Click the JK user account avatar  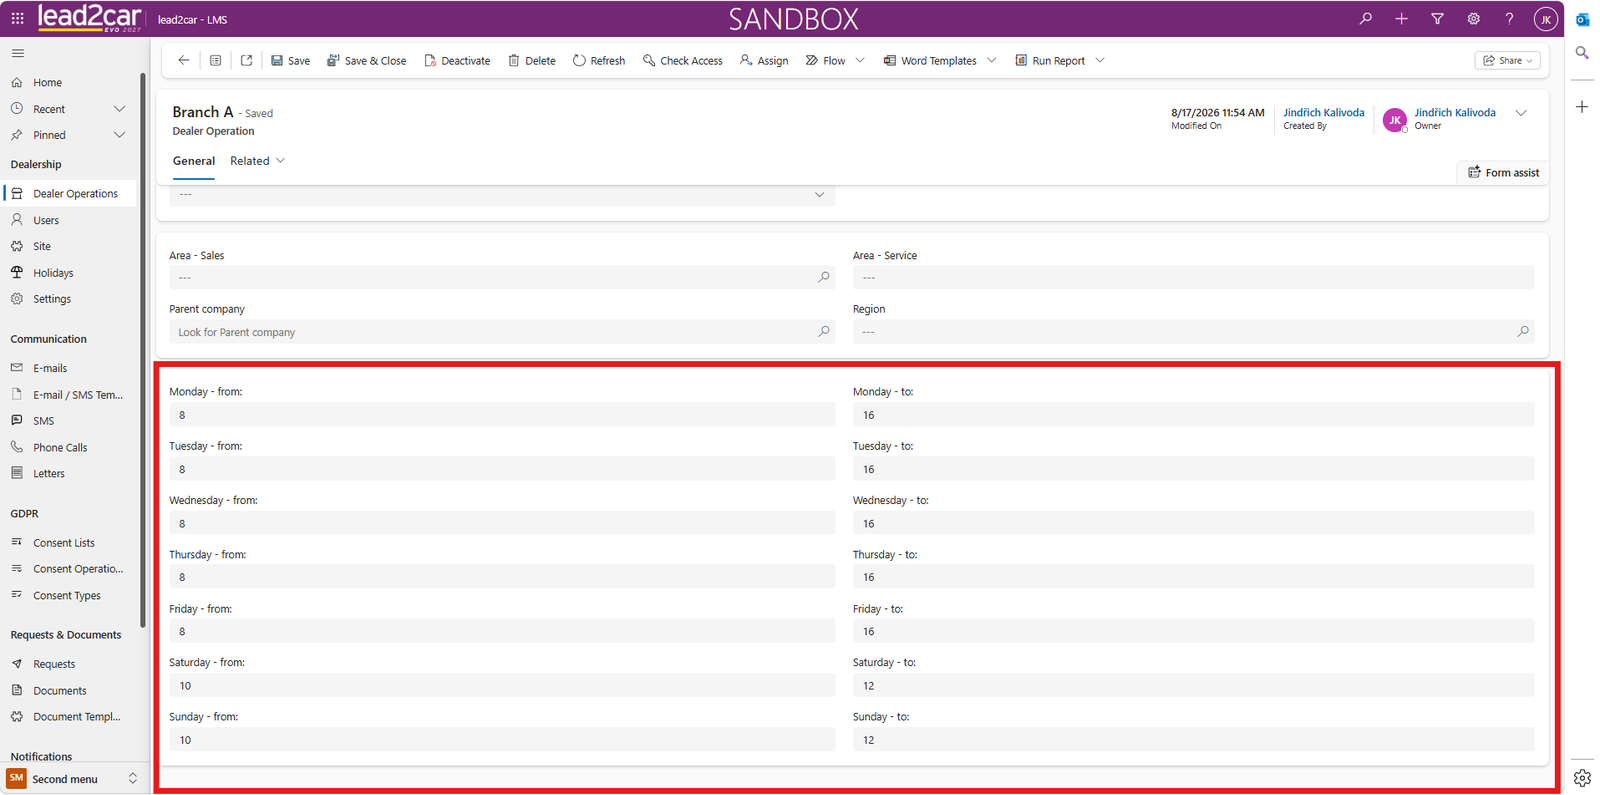(x=1545, y=19)
